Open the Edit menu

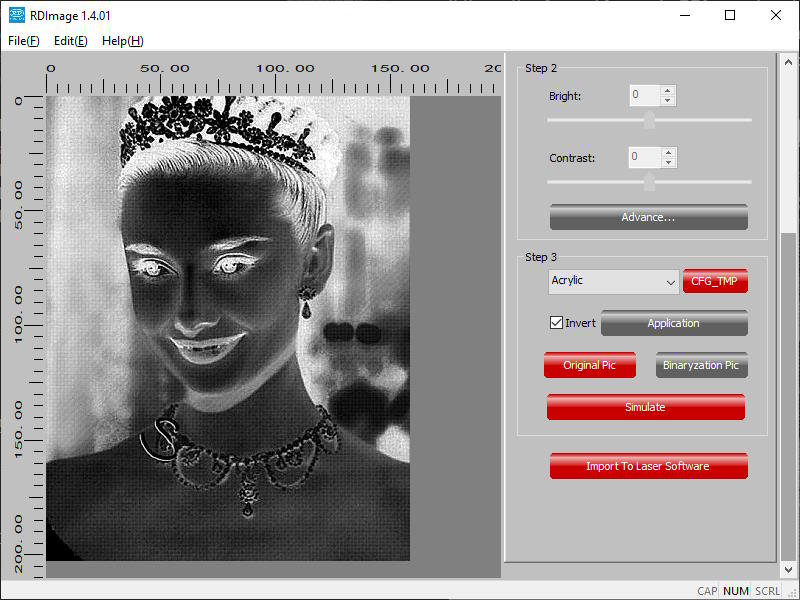71,41
